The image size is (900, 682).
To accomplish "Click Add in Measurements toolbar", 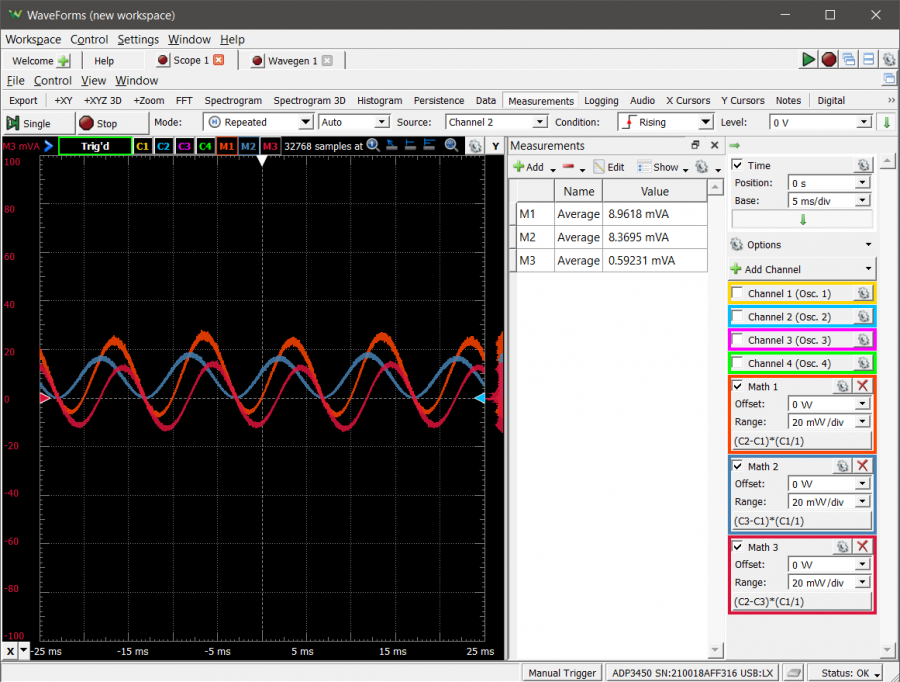I will 529,167.
